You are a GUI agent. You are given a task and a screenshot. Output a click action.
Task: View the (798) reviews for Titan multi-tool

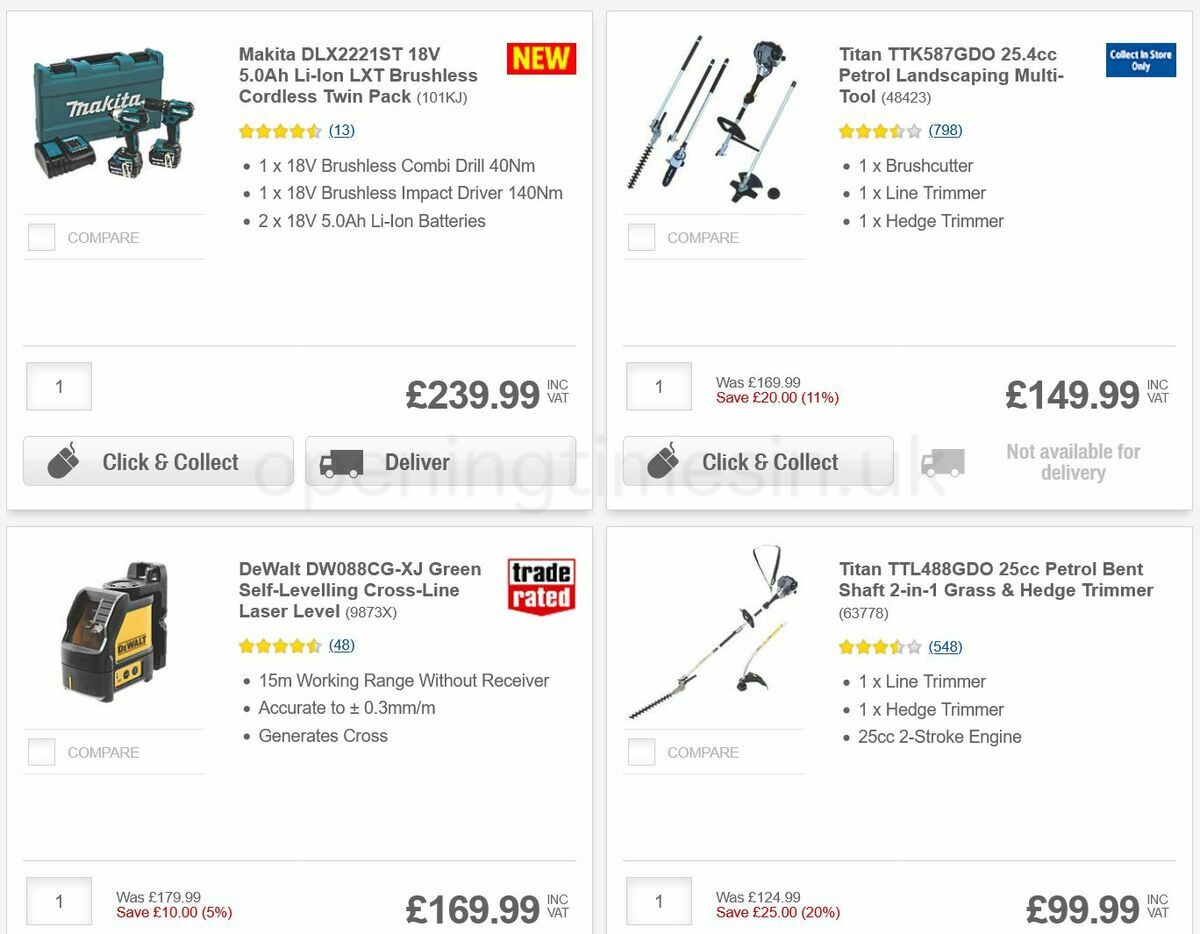pyautogui.click(x=944, y=130)
